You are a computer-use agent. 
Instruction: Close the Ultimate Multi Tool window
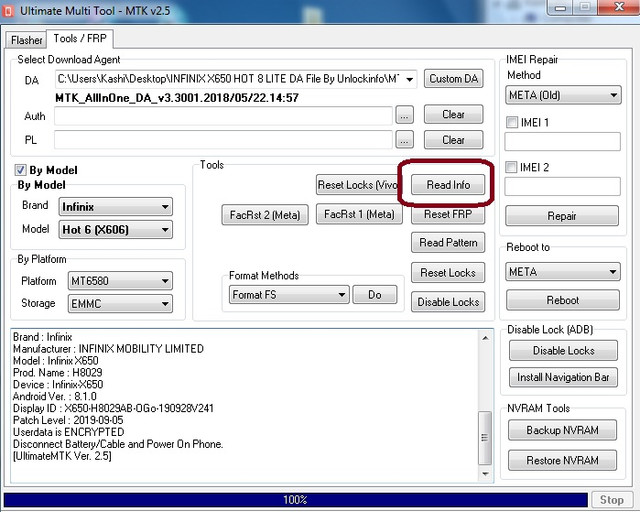tap(619, 7)
